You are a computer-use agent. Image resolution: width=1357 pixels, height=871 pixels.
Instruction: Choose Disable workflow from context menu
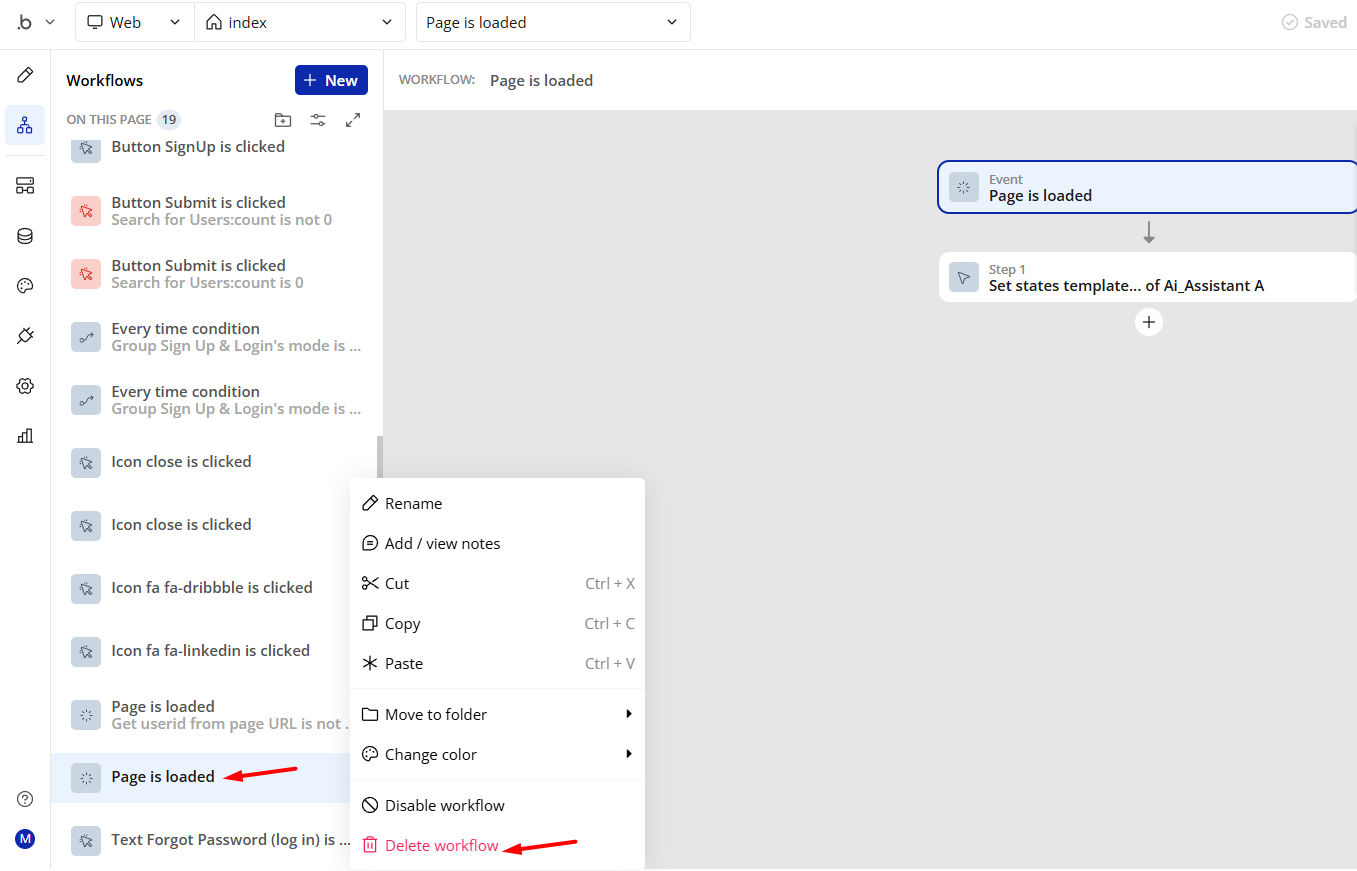(444, 805)
